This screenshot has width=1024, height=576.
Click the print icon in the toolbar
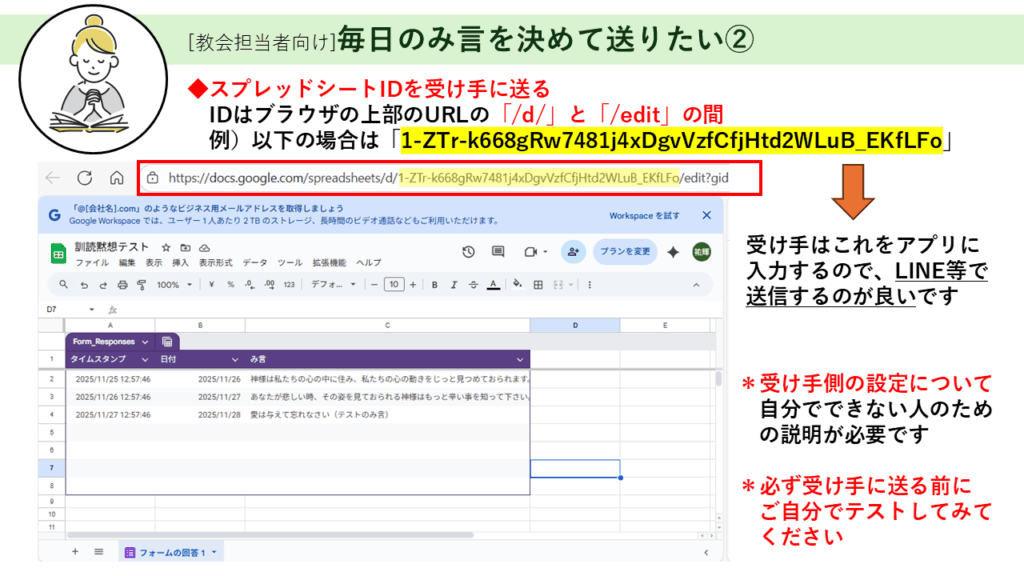click(122, 285)
